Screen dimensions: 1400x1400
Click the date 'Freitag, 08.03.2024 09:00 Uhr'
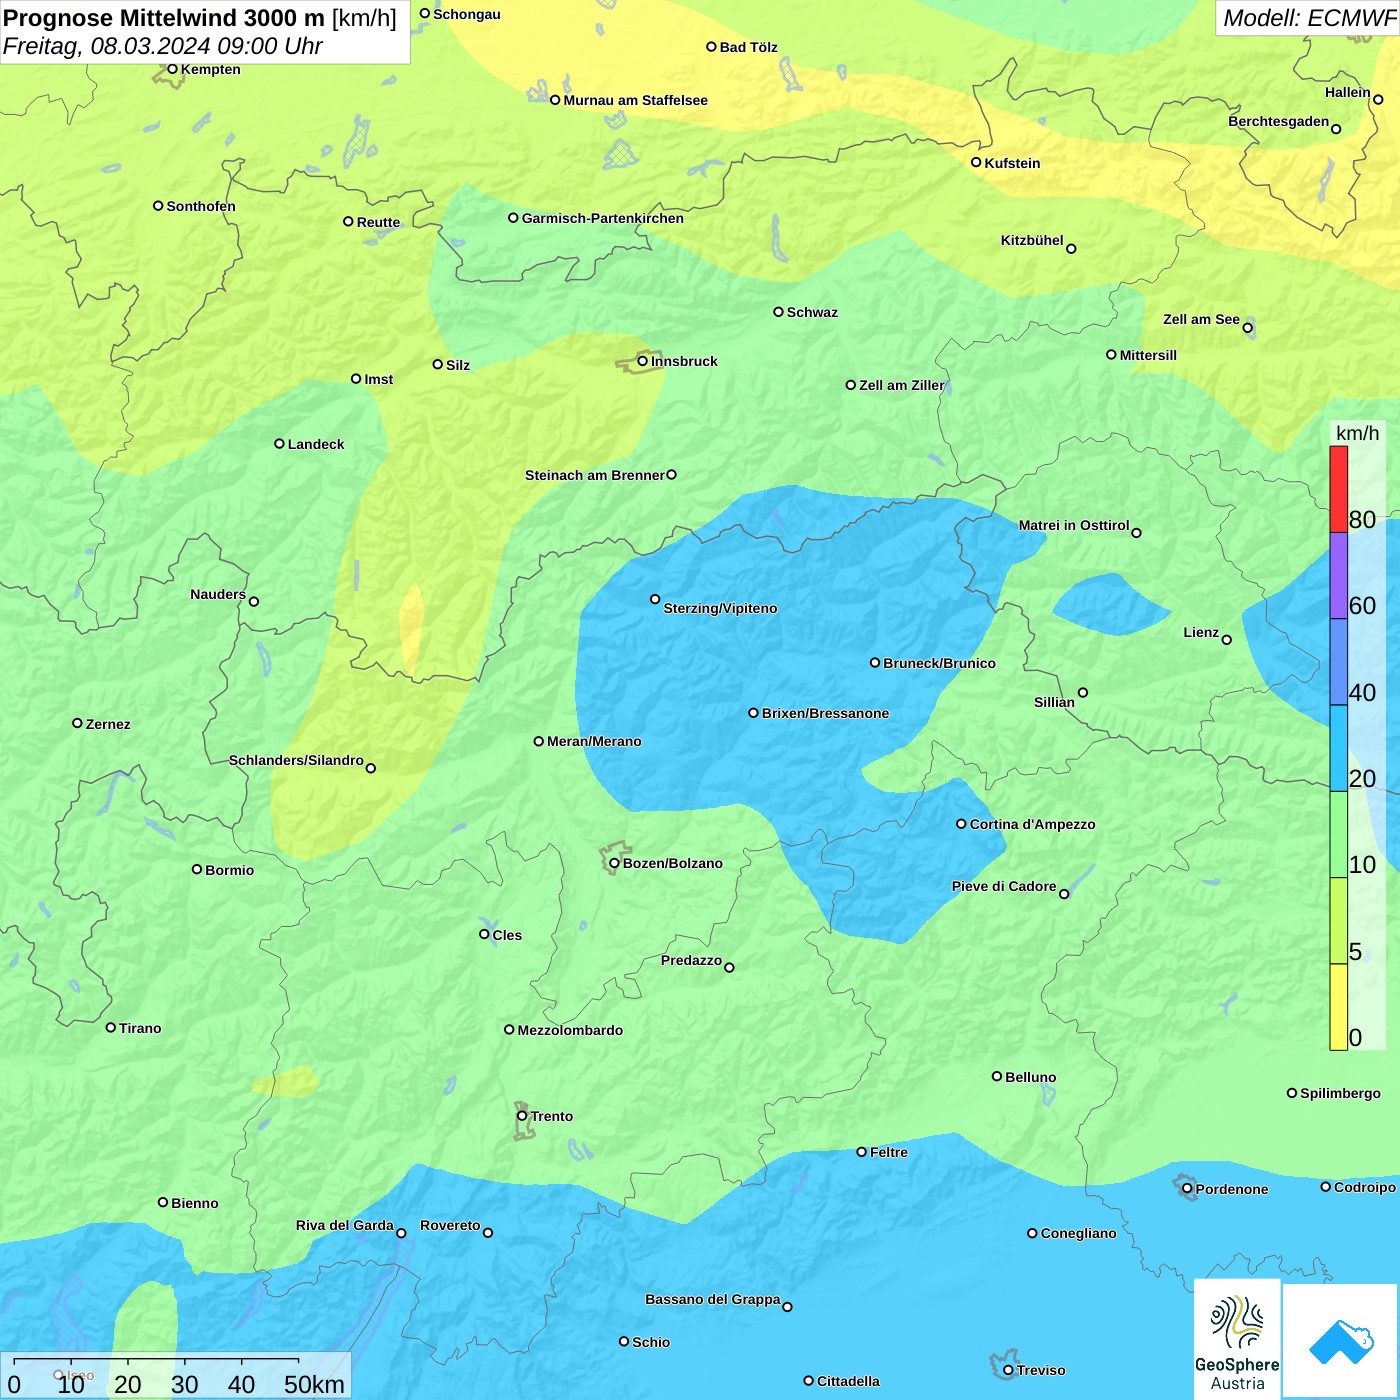coord(163,46)
